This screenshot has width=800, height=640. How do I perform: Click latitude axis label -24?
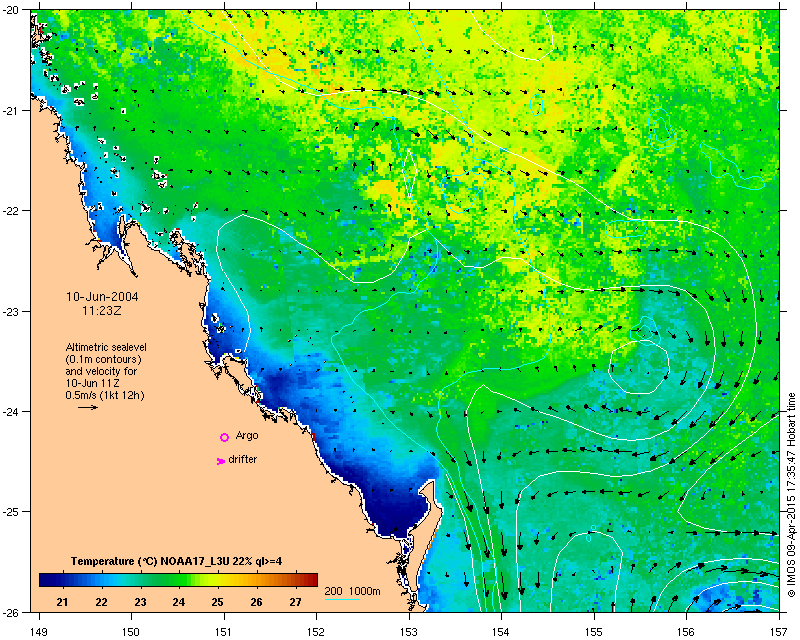[12, 412]
